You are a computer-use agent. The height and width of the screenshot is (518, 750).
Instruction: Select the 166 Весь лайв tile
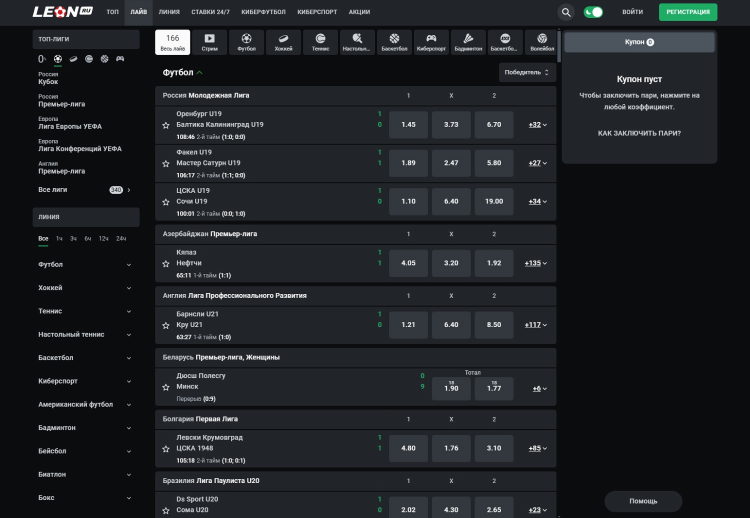click(x=173, y=42)
